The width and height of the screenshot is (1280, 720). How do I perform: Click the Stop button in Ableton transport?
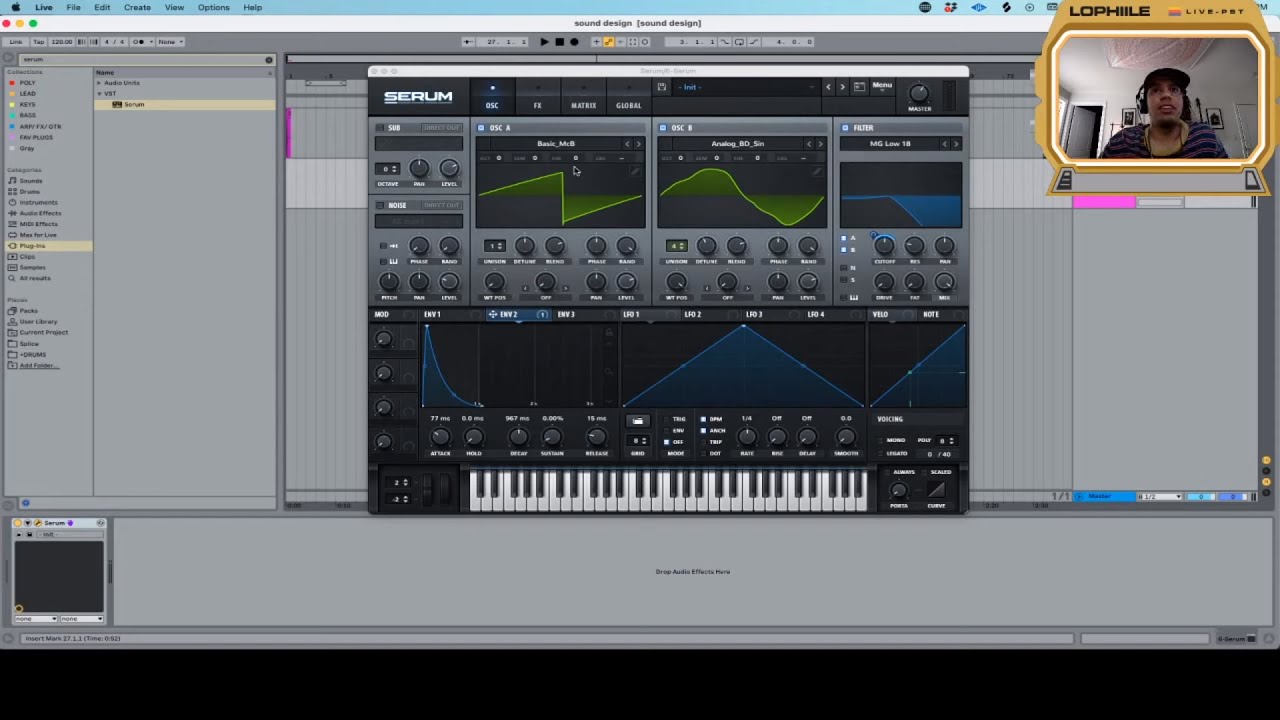click(559, 42)
